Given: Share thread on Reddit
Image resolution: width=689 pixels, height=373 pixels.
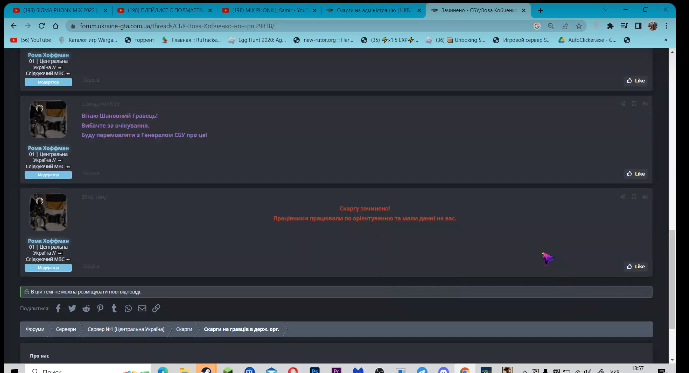Looking at the screenshot, I should pyautogui.click(x=86, y=308).
